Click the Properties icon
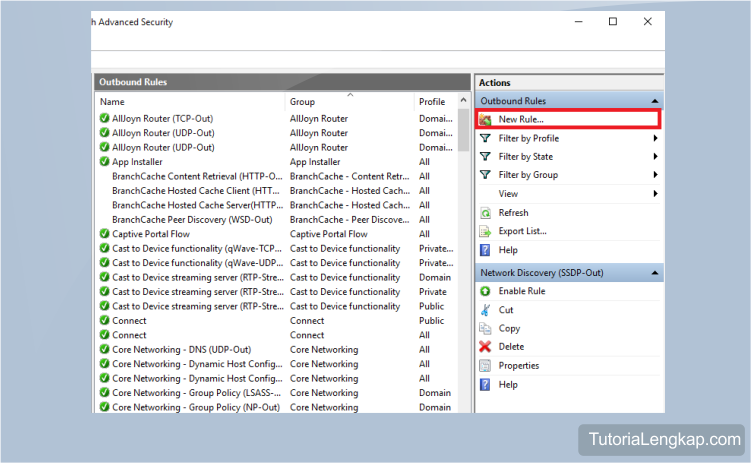Screen dimensions: 751x463 point(485,366)
